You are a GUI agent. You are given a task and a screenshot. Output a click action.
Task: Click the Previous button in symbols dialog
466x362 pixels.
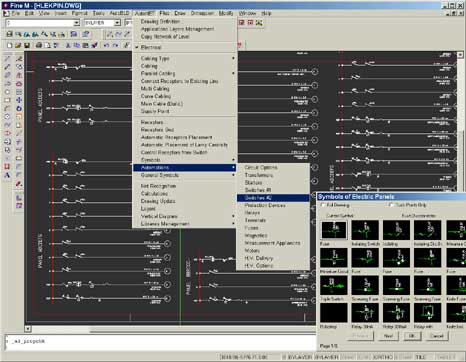(x=360, y=336)
